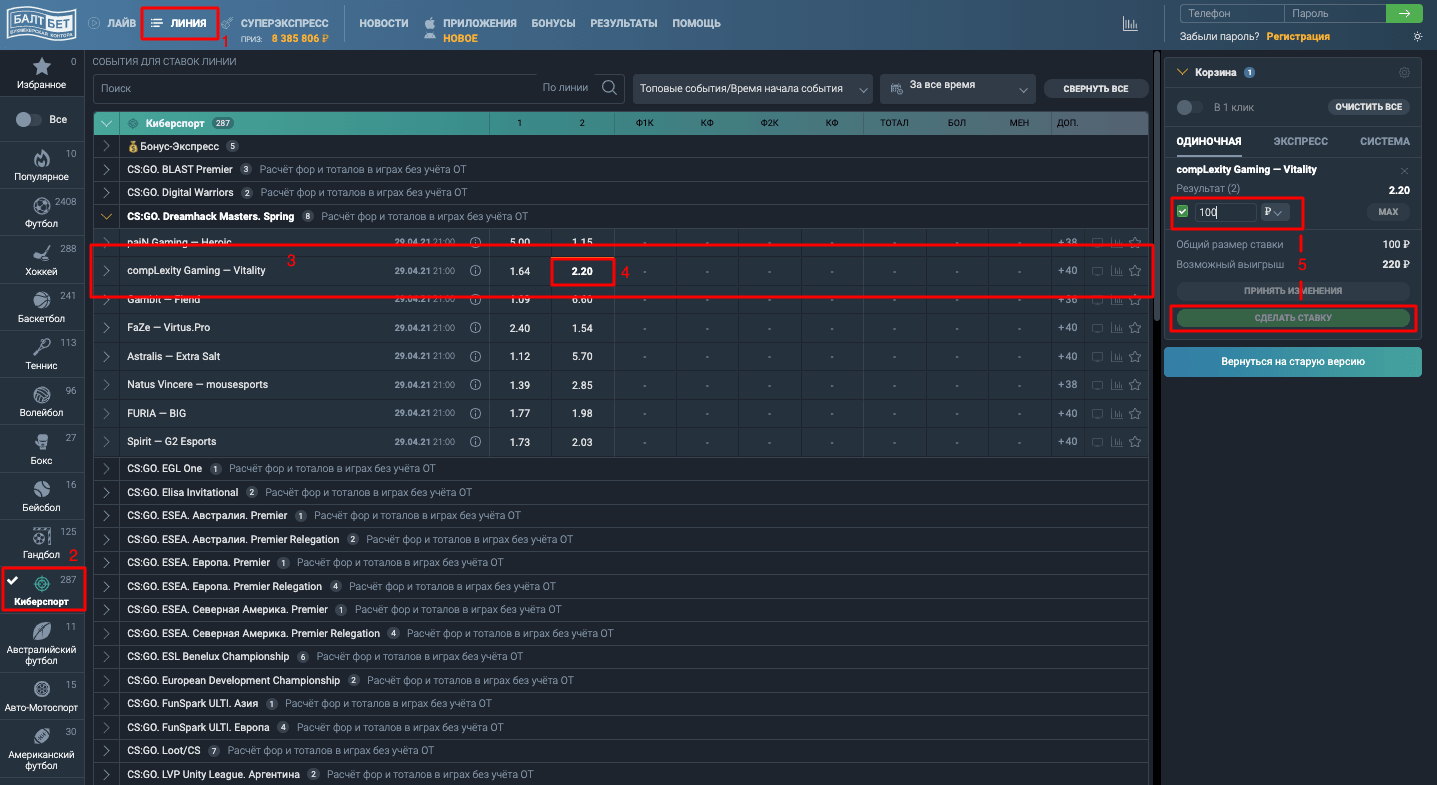Open statistics chart icon in top header
The width and height of the screenshot is (1437, 785).
[1131, 24]
